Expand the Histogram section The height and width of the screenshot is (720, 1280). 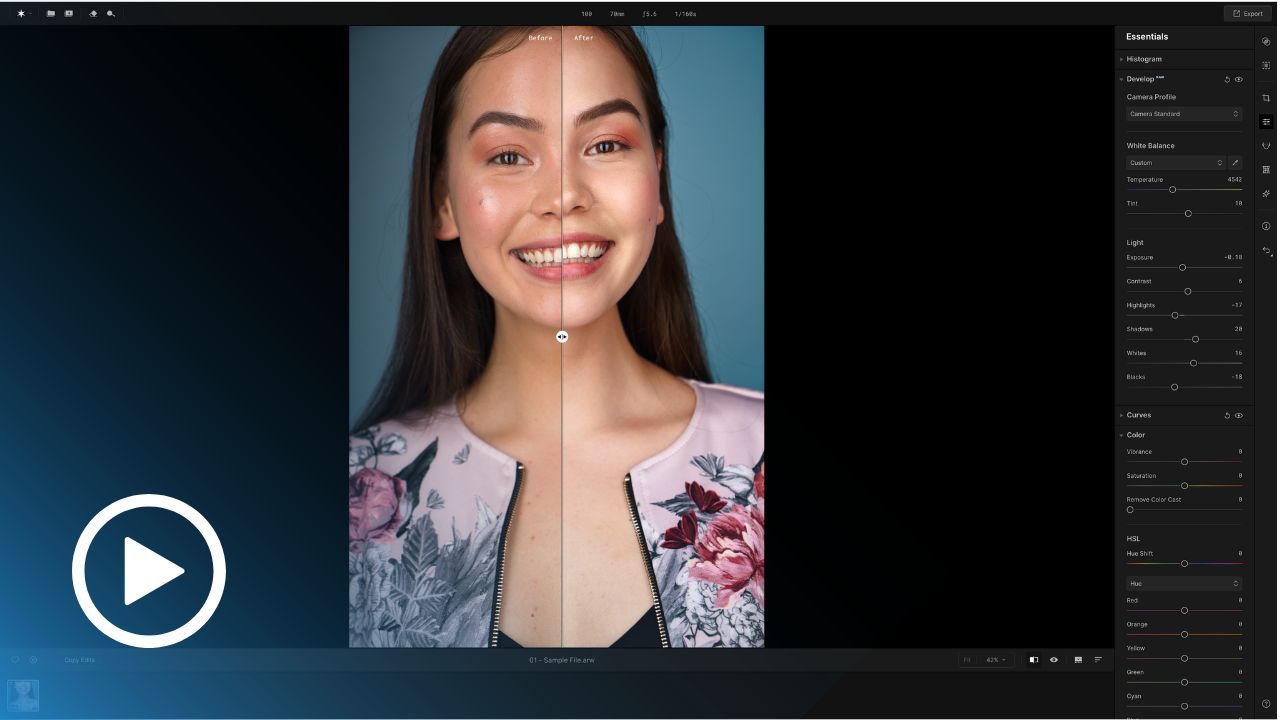pos(1121,59)
